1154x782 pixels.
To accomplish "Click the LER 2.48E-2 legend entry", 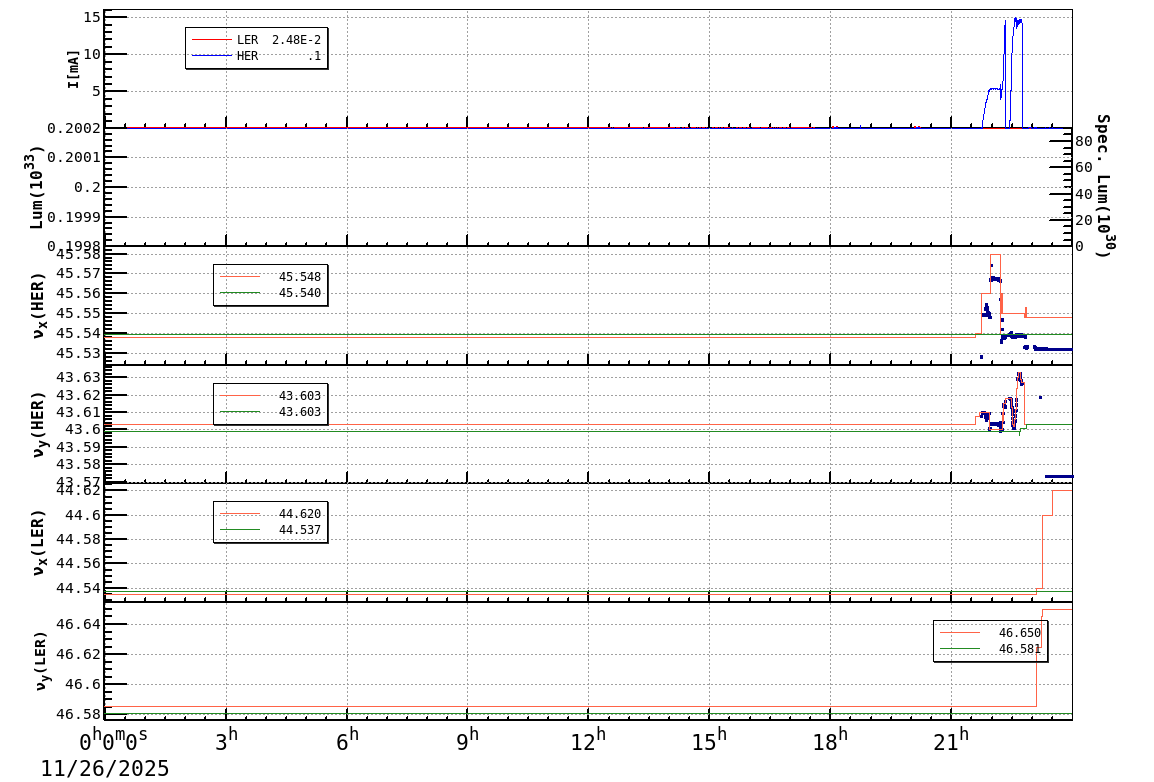I will [x=278, y=40].
